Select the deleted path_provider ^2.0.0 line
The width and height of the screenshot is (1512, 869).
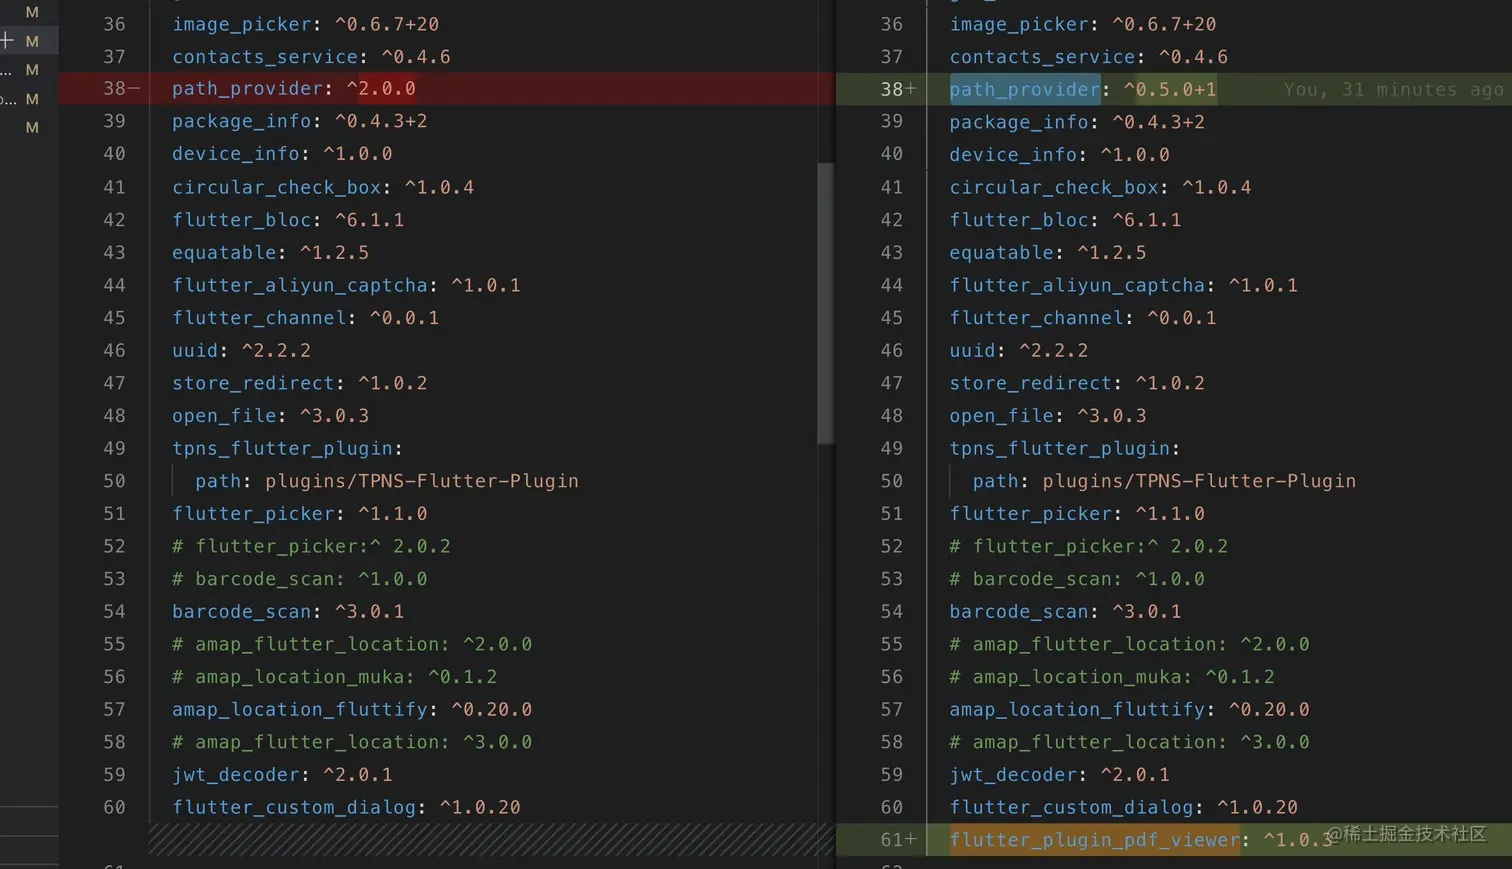293,89
